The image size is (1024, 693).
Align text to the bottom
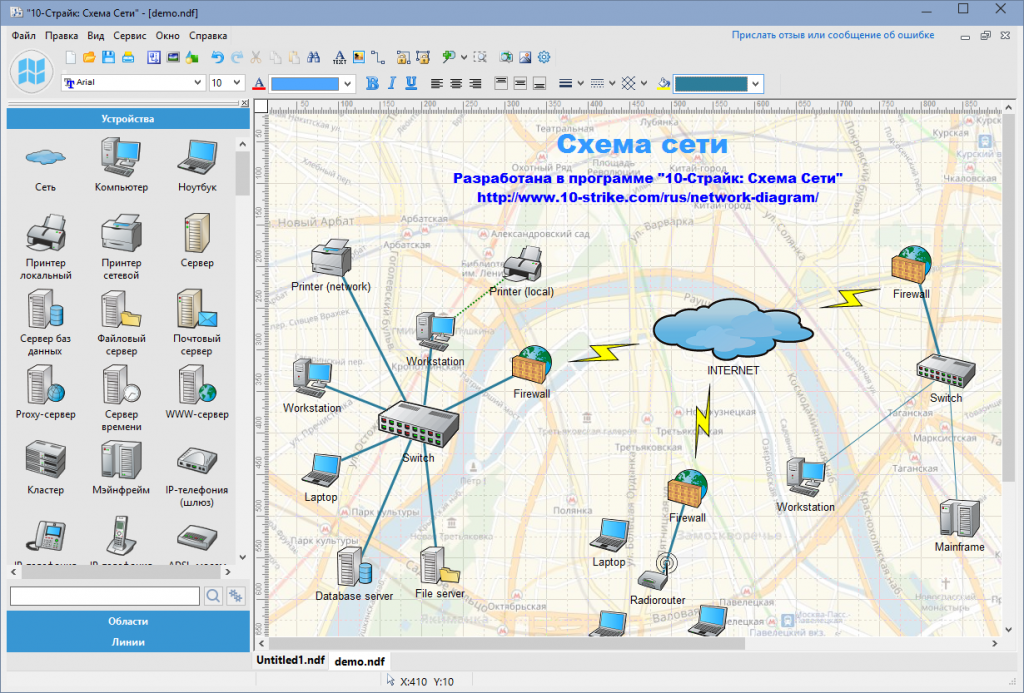point(539,83)
